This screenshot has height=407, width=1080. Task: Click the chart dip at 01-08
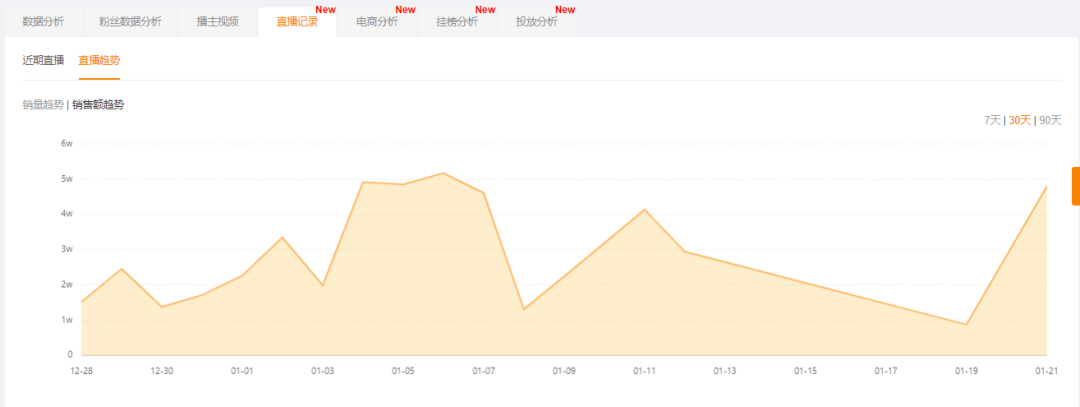[x=524, y=309]
